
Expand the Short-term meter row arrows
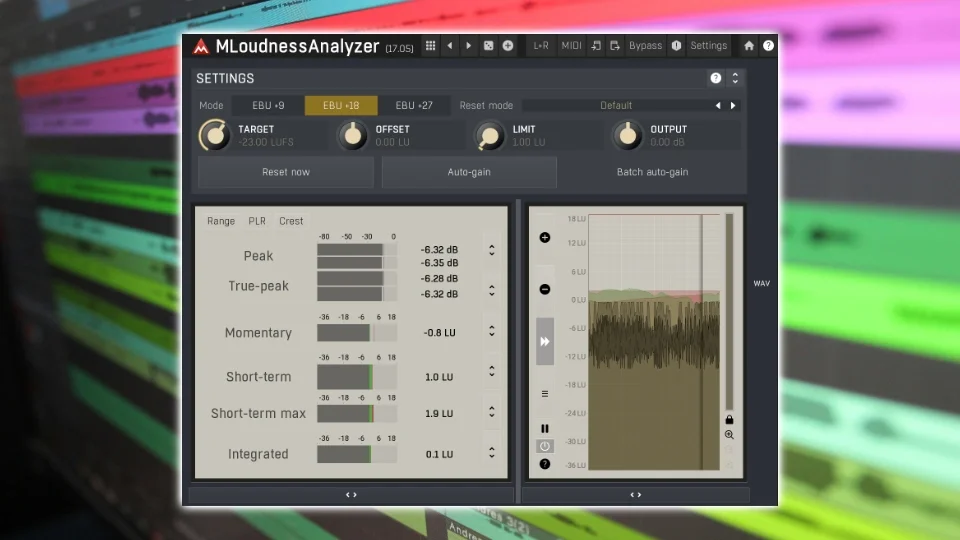[x=492, y=372]
